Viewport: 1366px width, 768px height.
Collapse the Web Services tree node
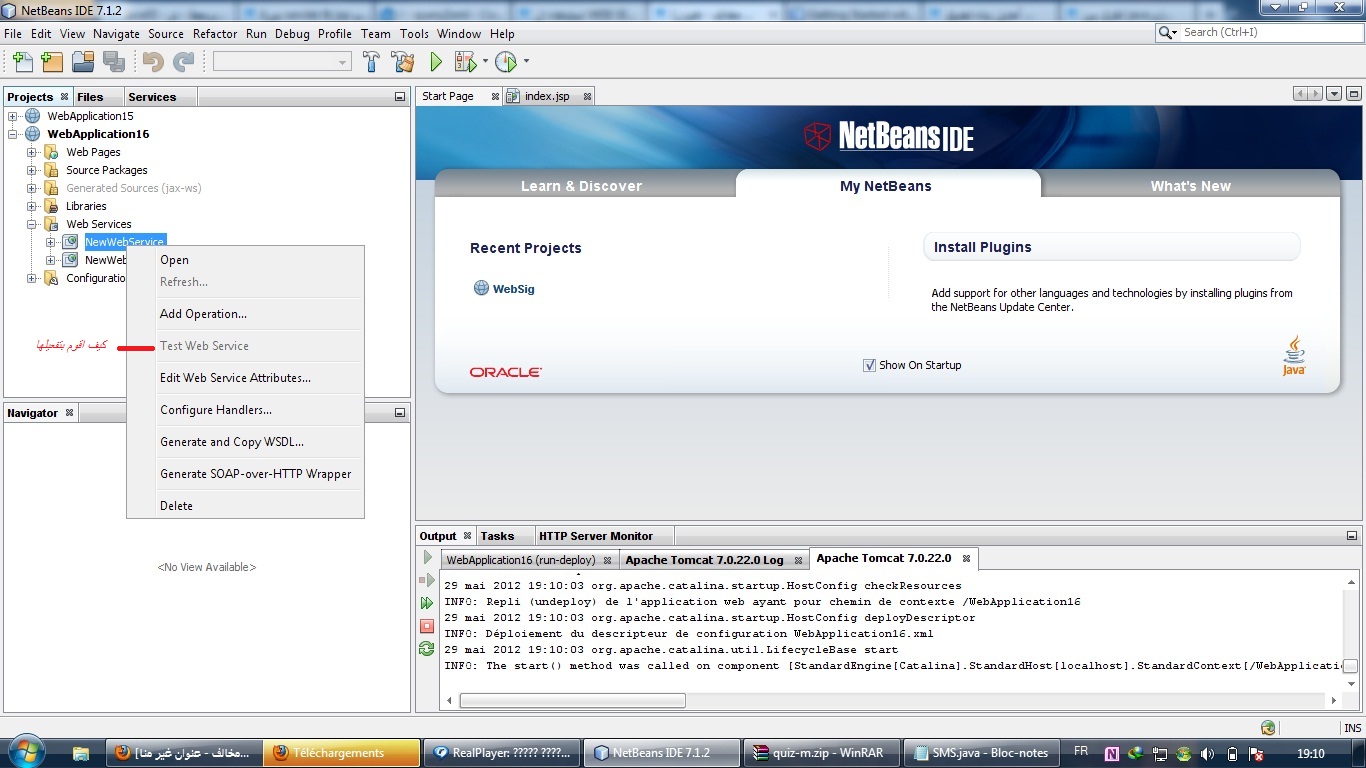(32, 224)
